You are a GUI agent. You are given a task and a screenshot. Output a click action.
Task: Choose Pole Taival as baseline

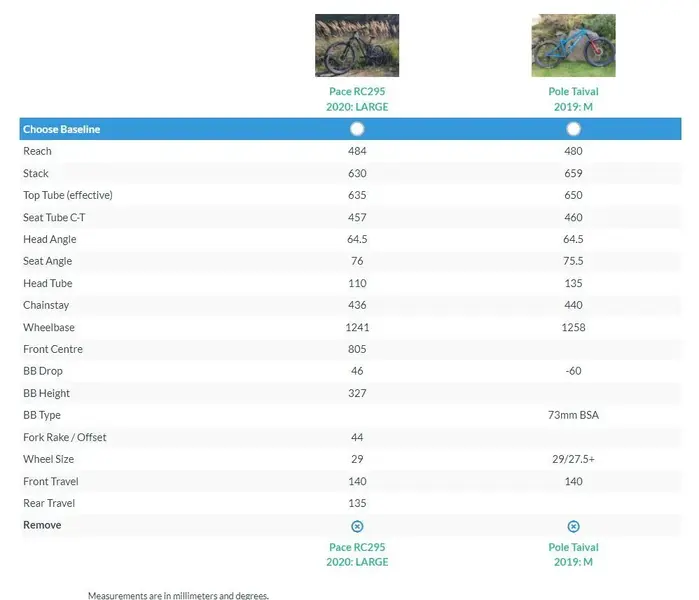(x=573, y=129)
